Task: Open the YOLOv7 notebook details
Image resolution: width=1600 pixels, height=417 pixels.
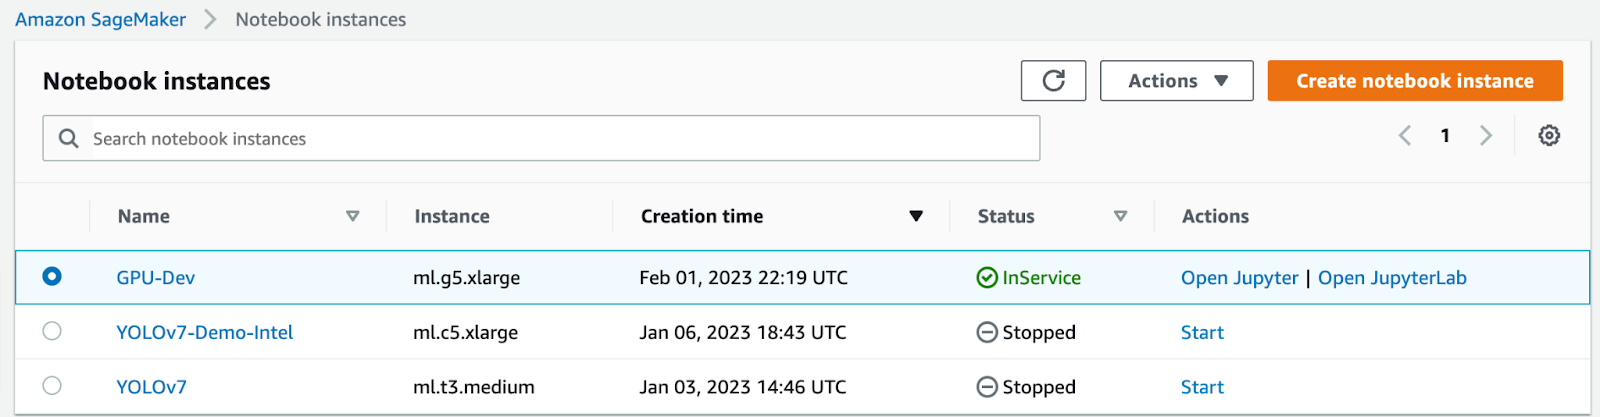Action: pos(151,387)
